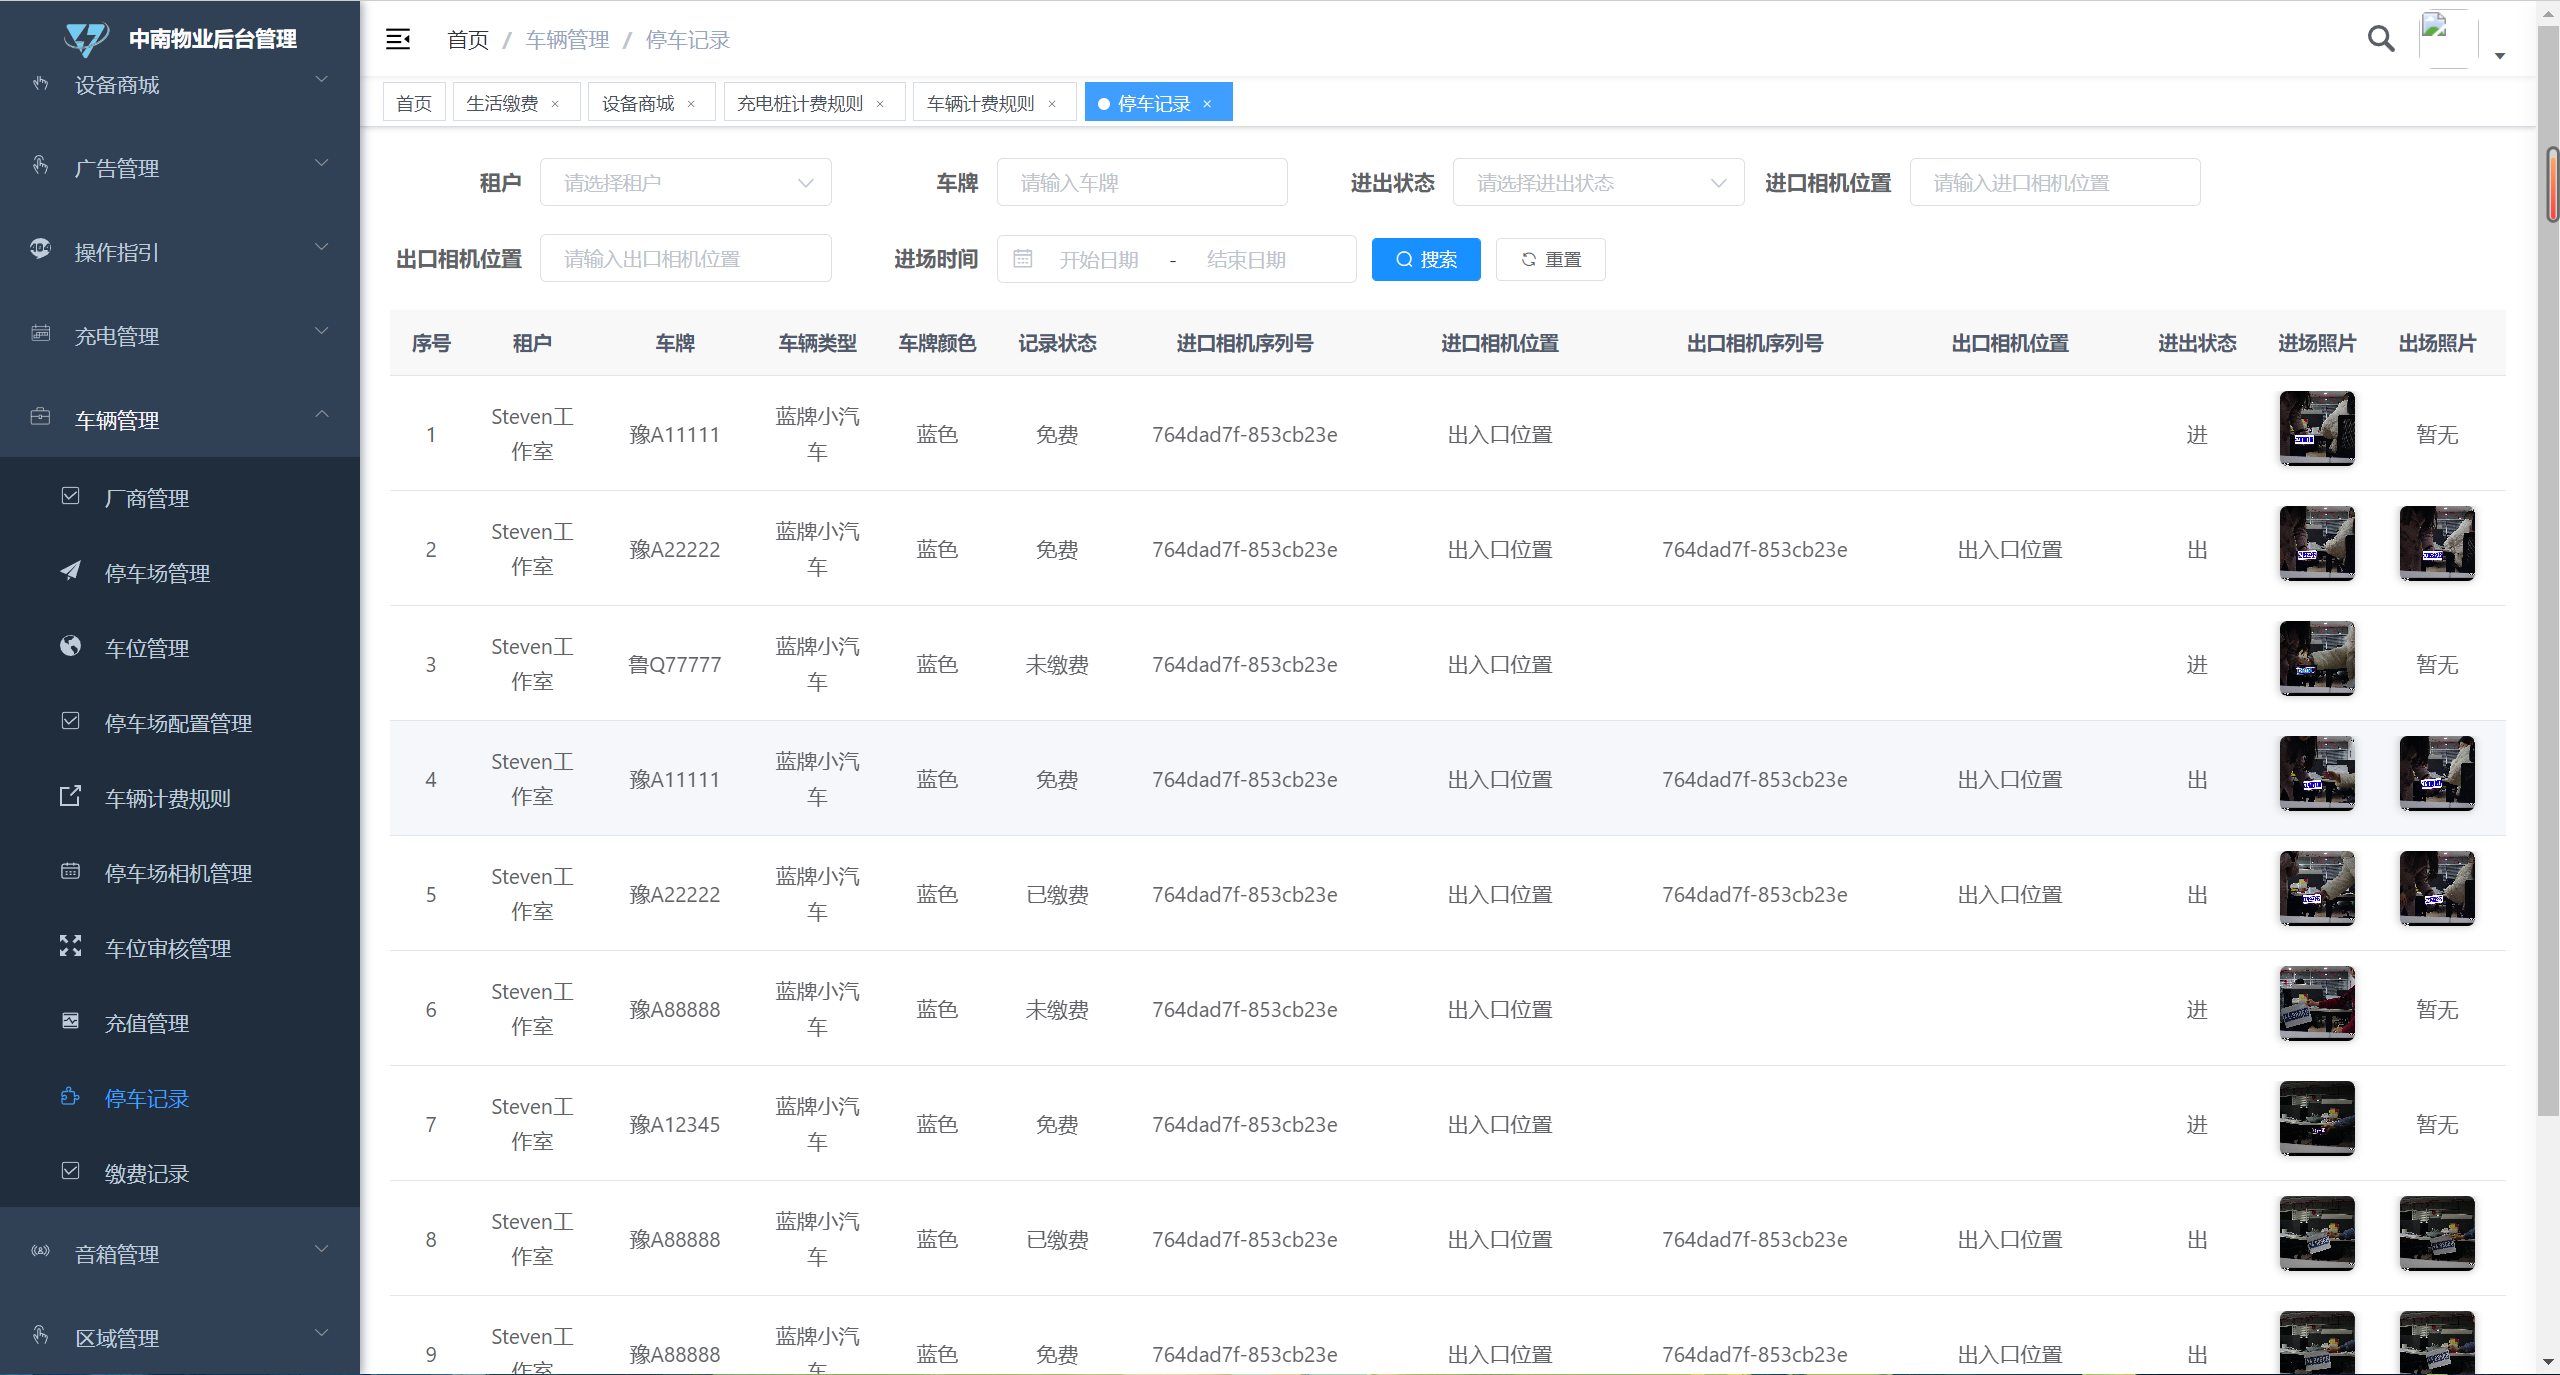The image size is (2560, 1375).
Task: Click the 缴费记录 sidebar icon
Action: pos(70,1171)
